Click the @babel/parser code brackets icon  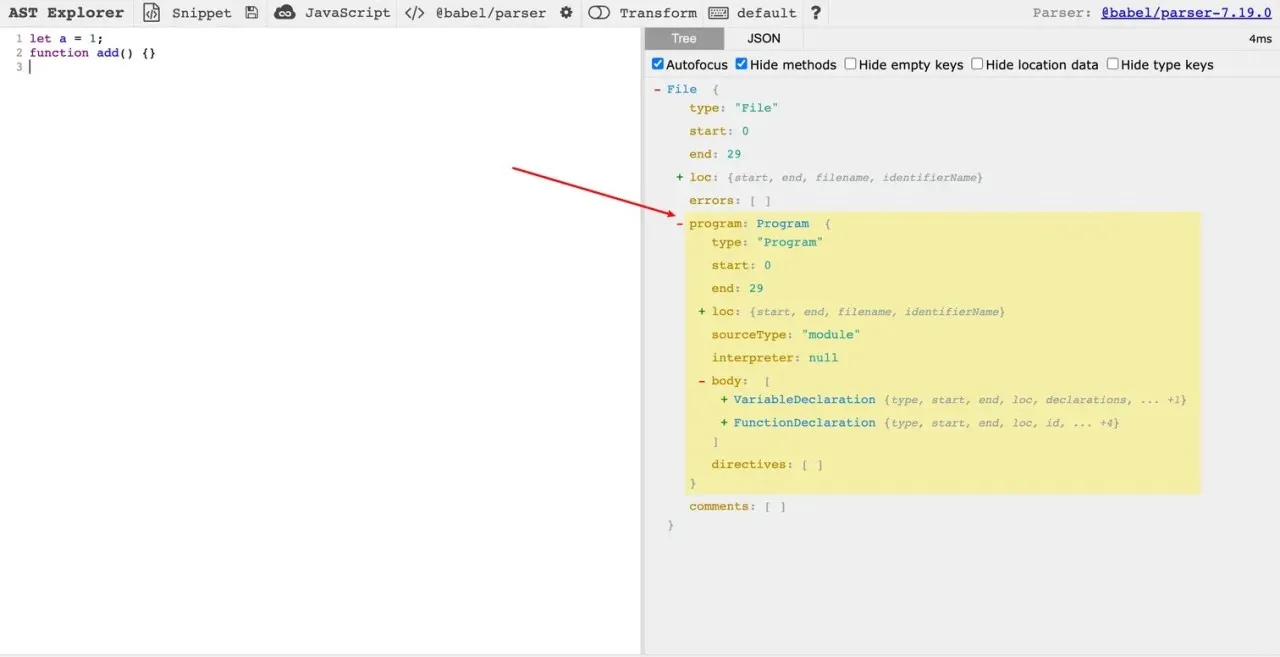[x=415, y=13]
